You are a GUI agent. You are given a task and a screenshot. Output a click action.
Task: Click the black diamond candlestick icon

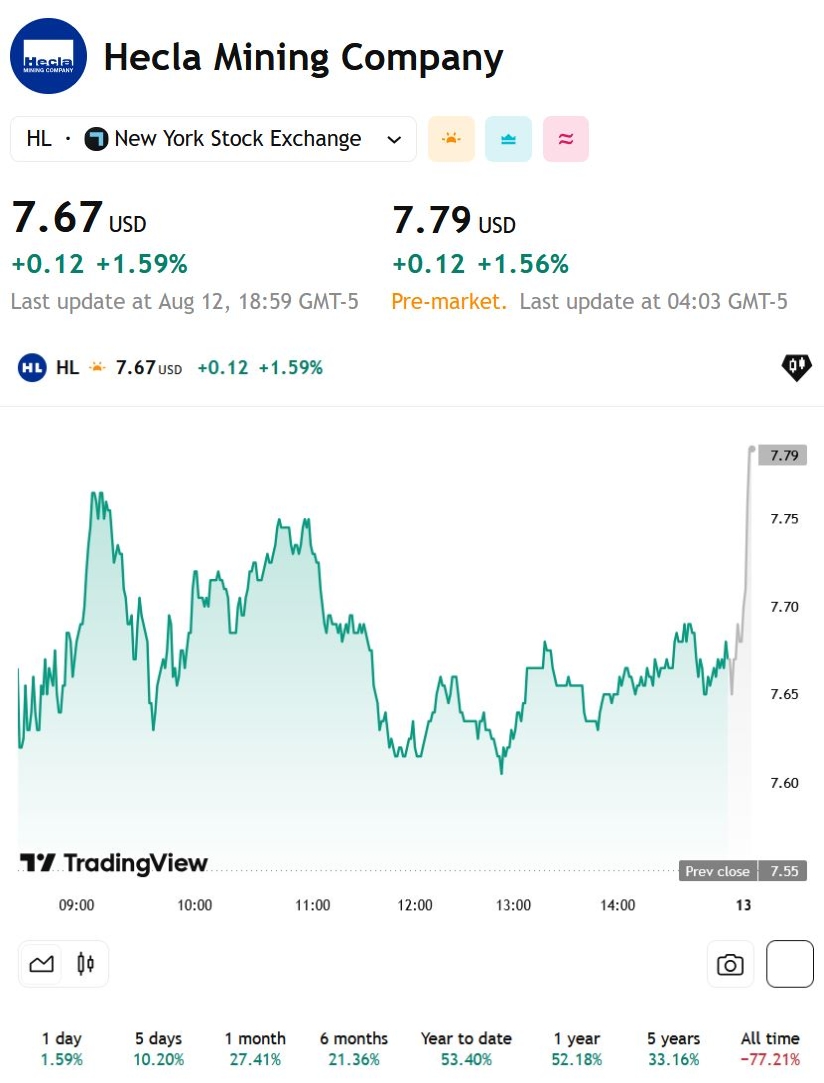pos(796,367)
